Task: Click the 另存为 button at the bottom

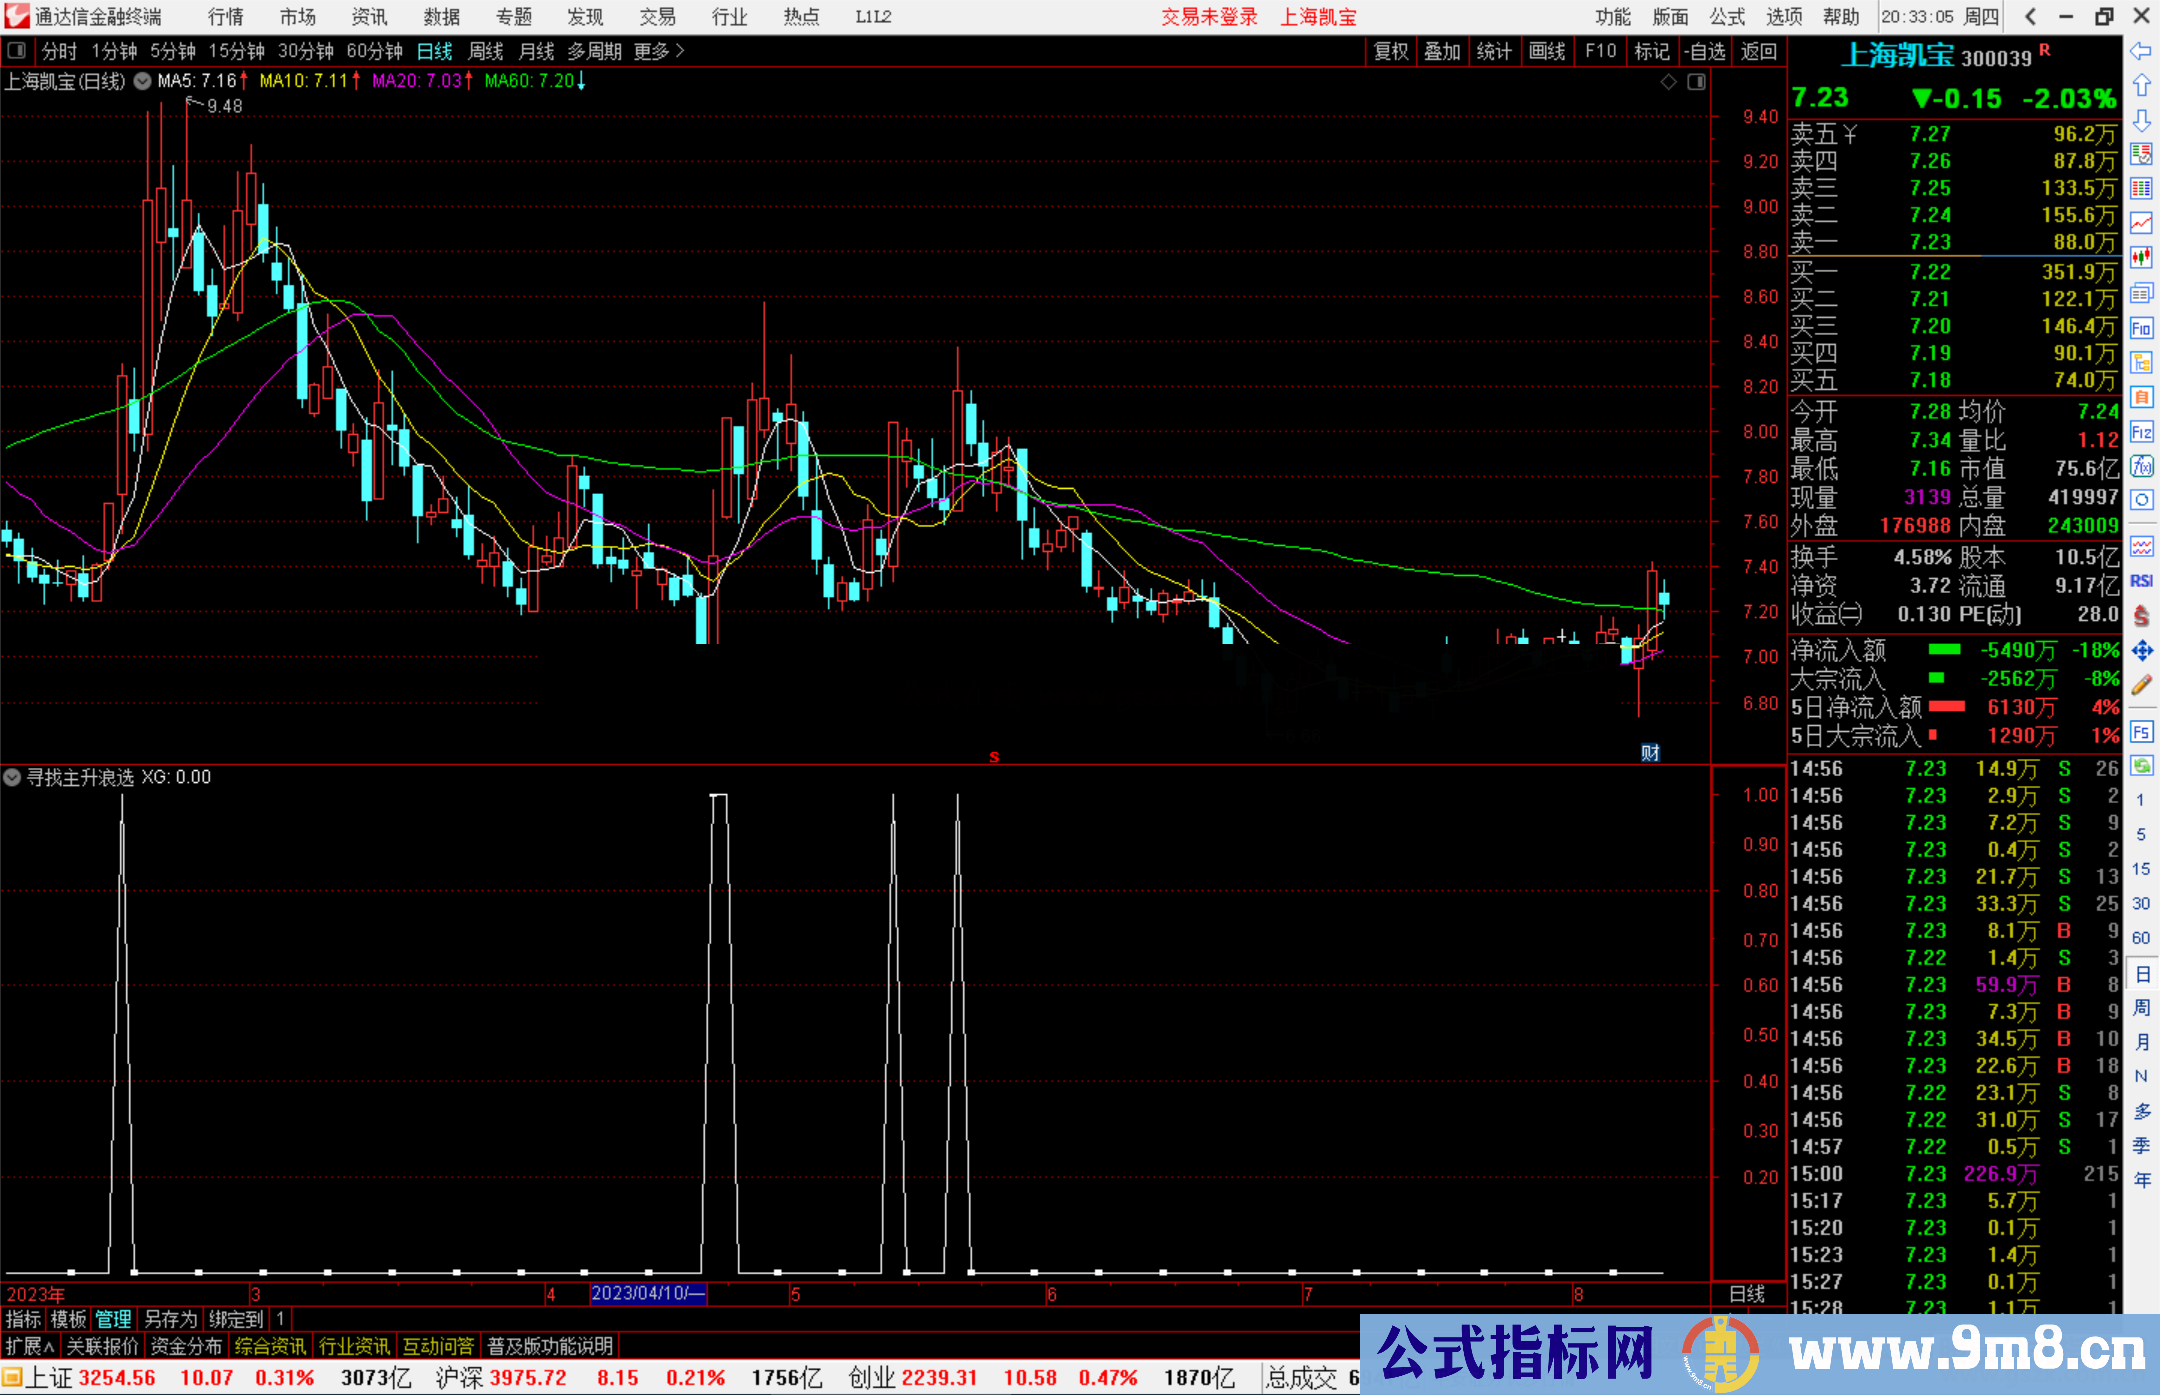Action: click(172, 1319)
